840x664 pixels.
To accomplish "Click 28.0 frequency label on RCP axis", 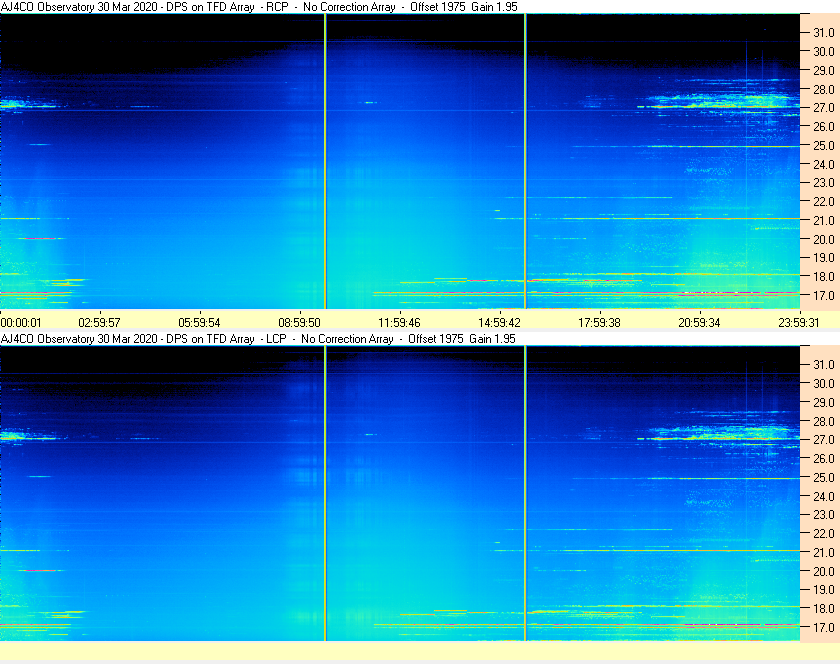I will [x=824, y=89].
